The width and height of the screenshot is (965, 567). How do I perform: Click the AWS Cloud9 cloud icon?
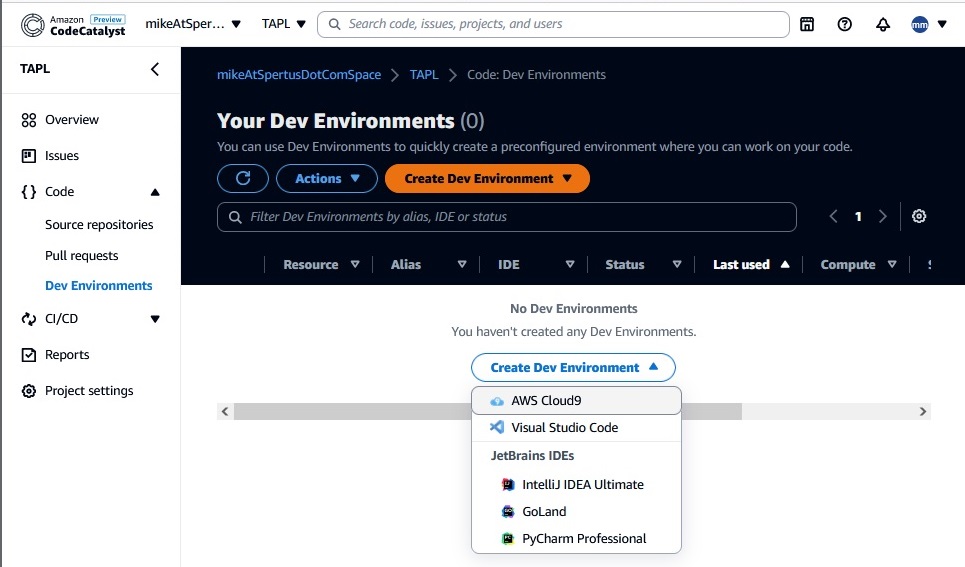point(497,401)
